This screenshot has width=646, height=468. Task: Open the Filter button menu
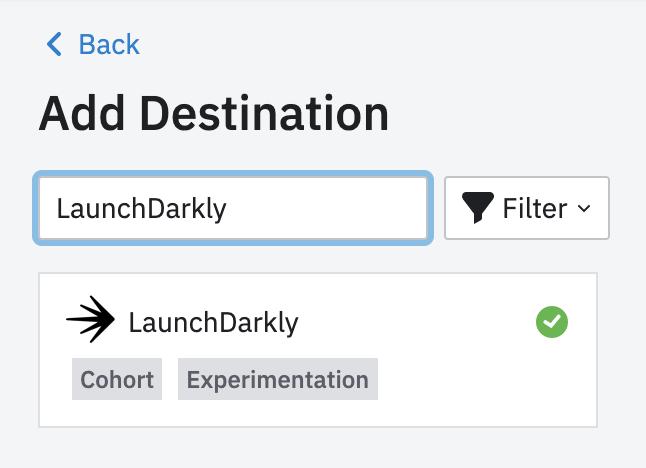(x=526, y=209)
